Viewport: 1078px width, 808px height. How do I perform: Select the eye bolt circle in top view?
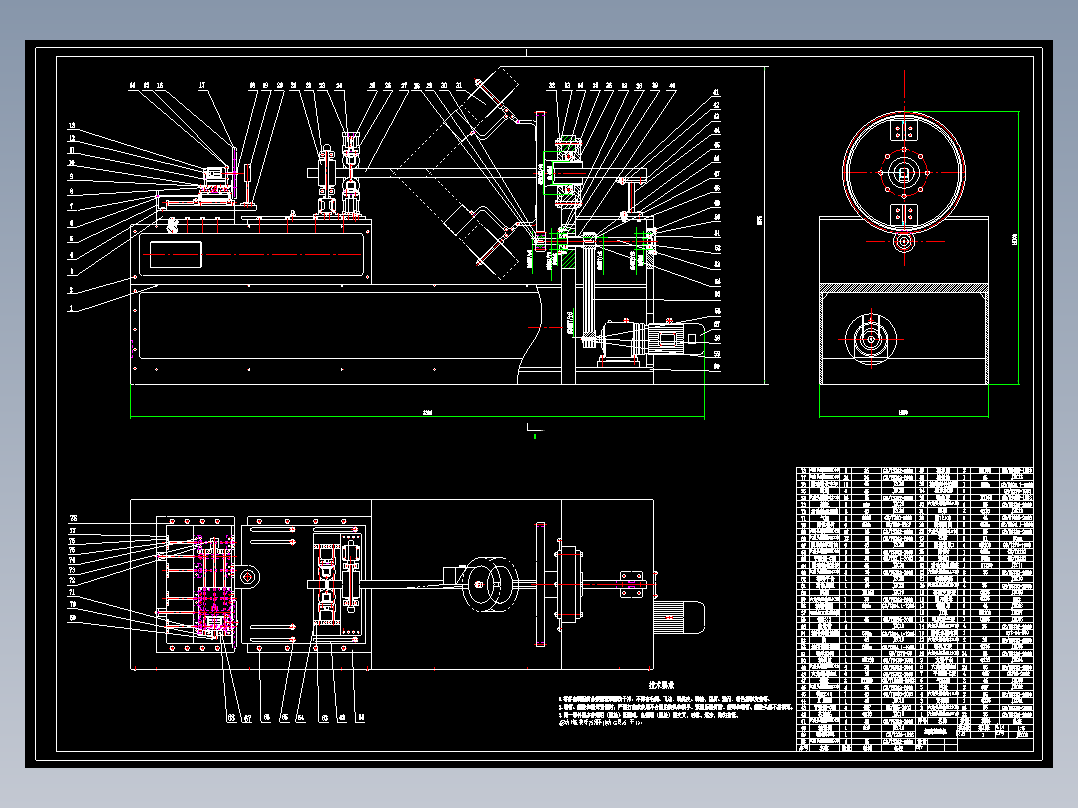point(248,577)
